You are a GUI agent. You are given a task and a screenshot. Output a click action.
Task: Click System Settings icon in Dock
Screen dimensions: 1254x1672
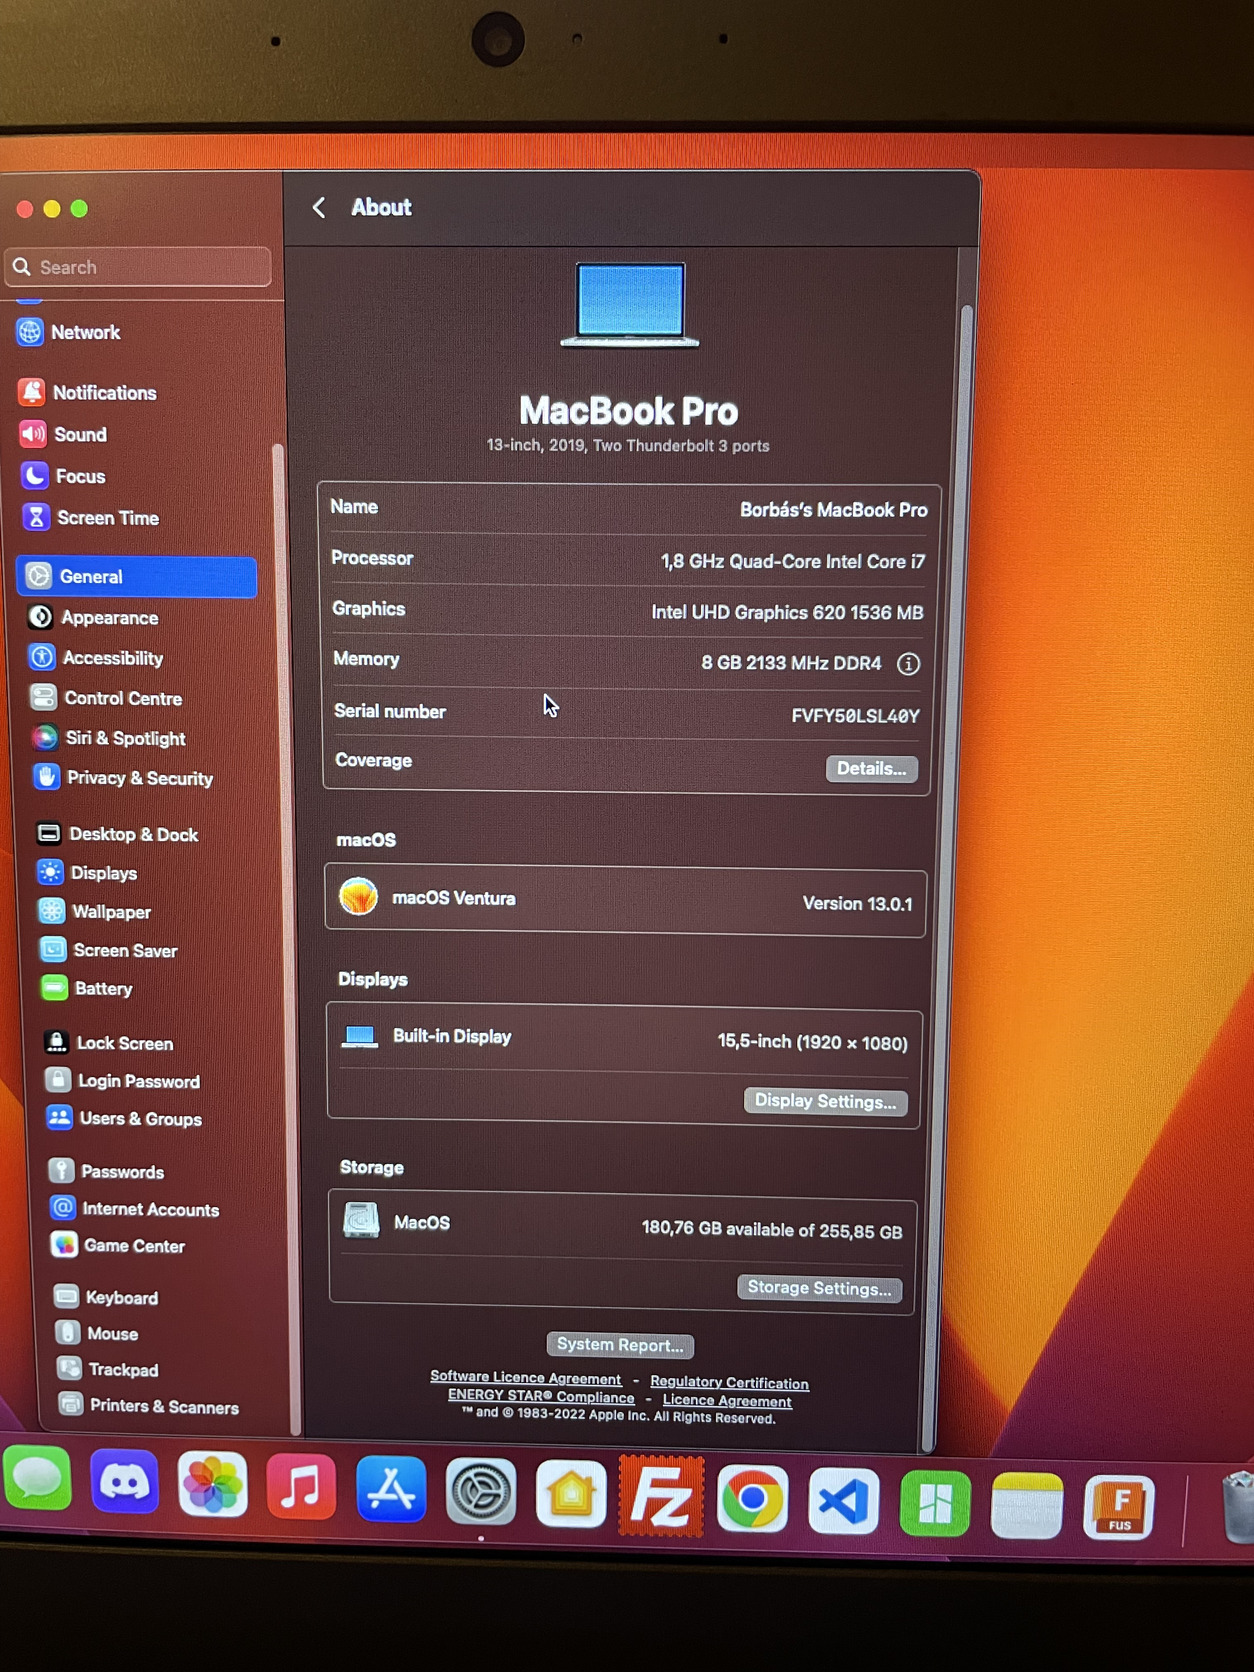click(x=481, y=1493)
